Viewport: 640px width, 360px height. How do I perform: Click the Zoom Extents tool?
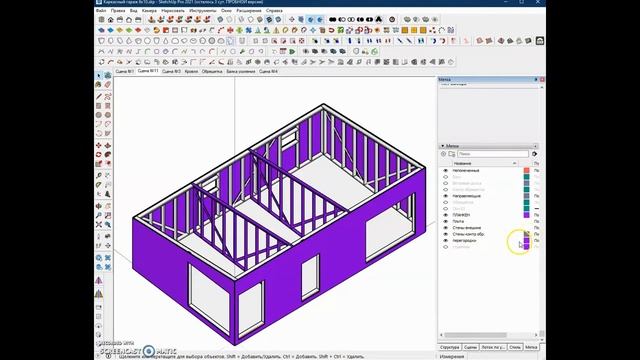pos(99,224)
